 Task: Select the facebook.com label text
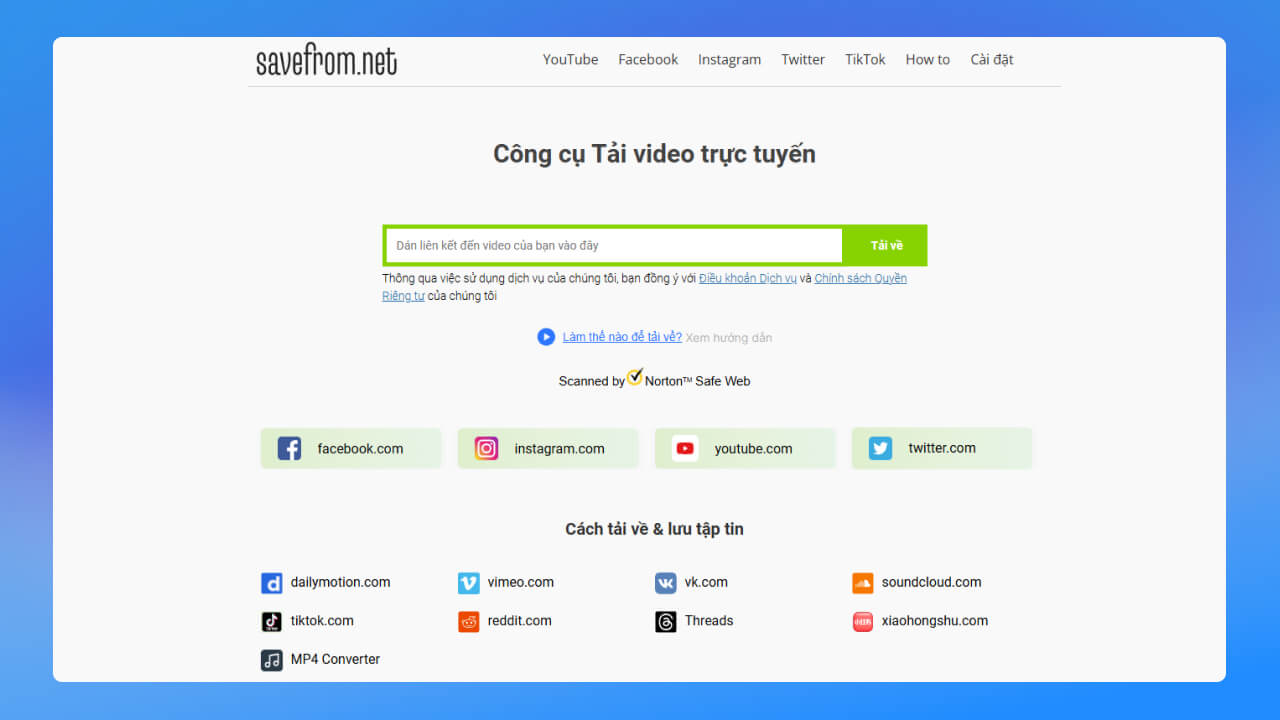(360, 449)
